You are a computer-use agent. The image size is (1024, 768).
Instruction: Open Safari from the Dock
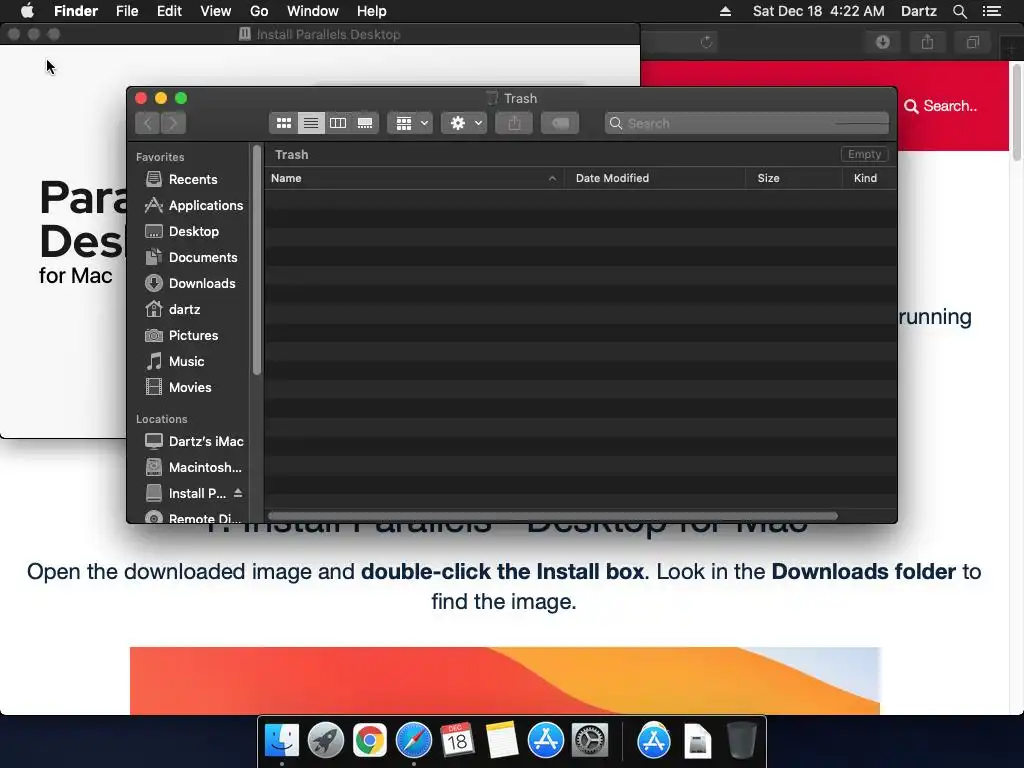tap(413, 741)
